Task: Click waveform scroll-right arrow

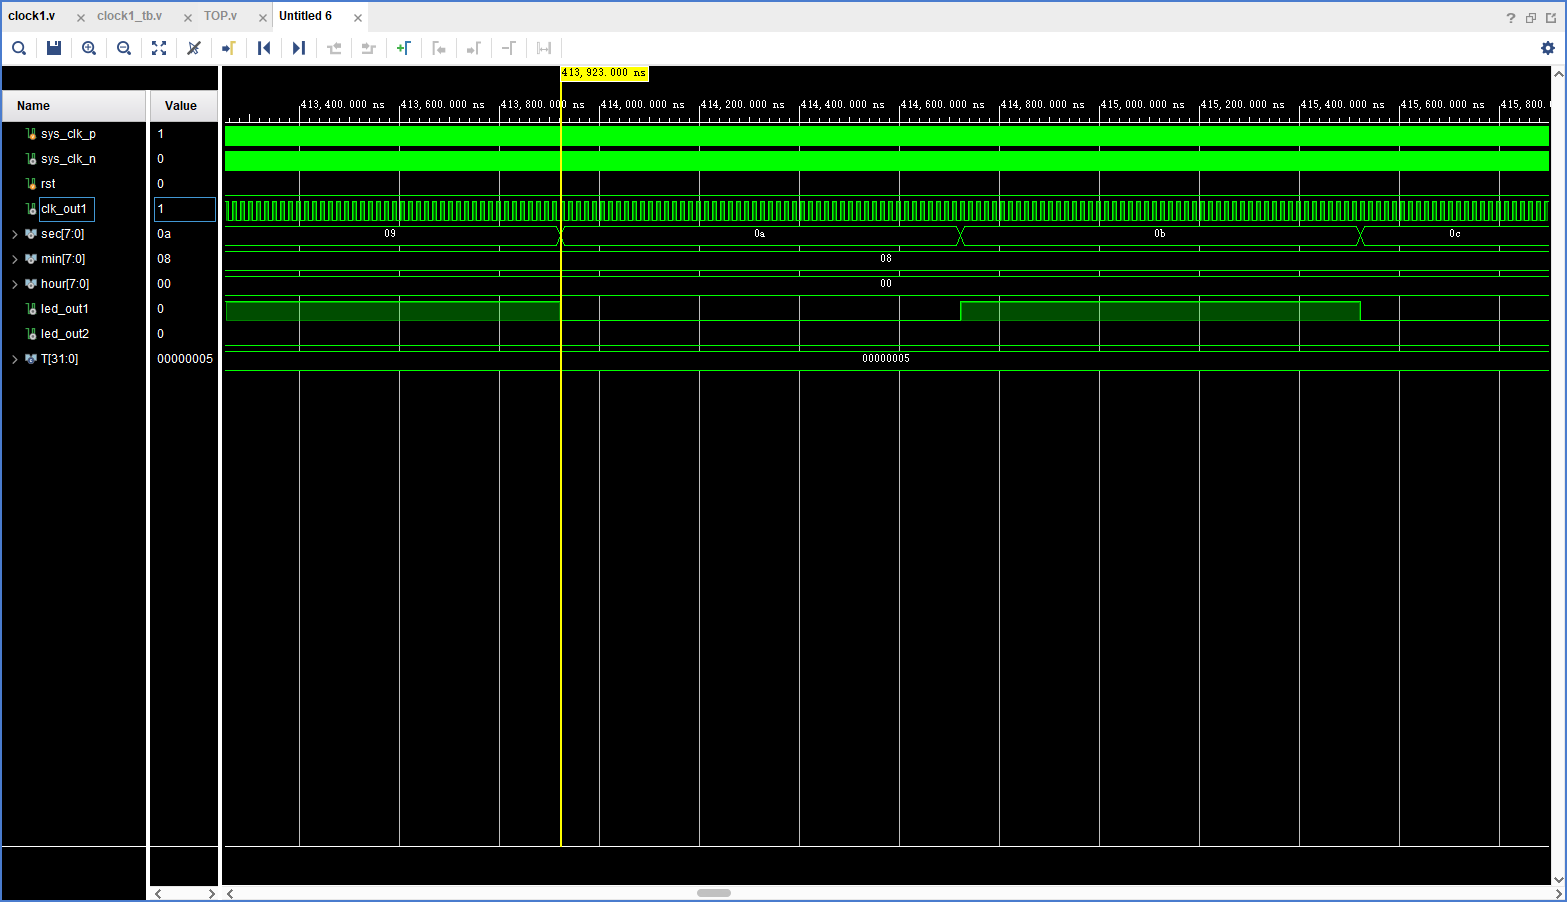Action: [x=1558, y=893]
